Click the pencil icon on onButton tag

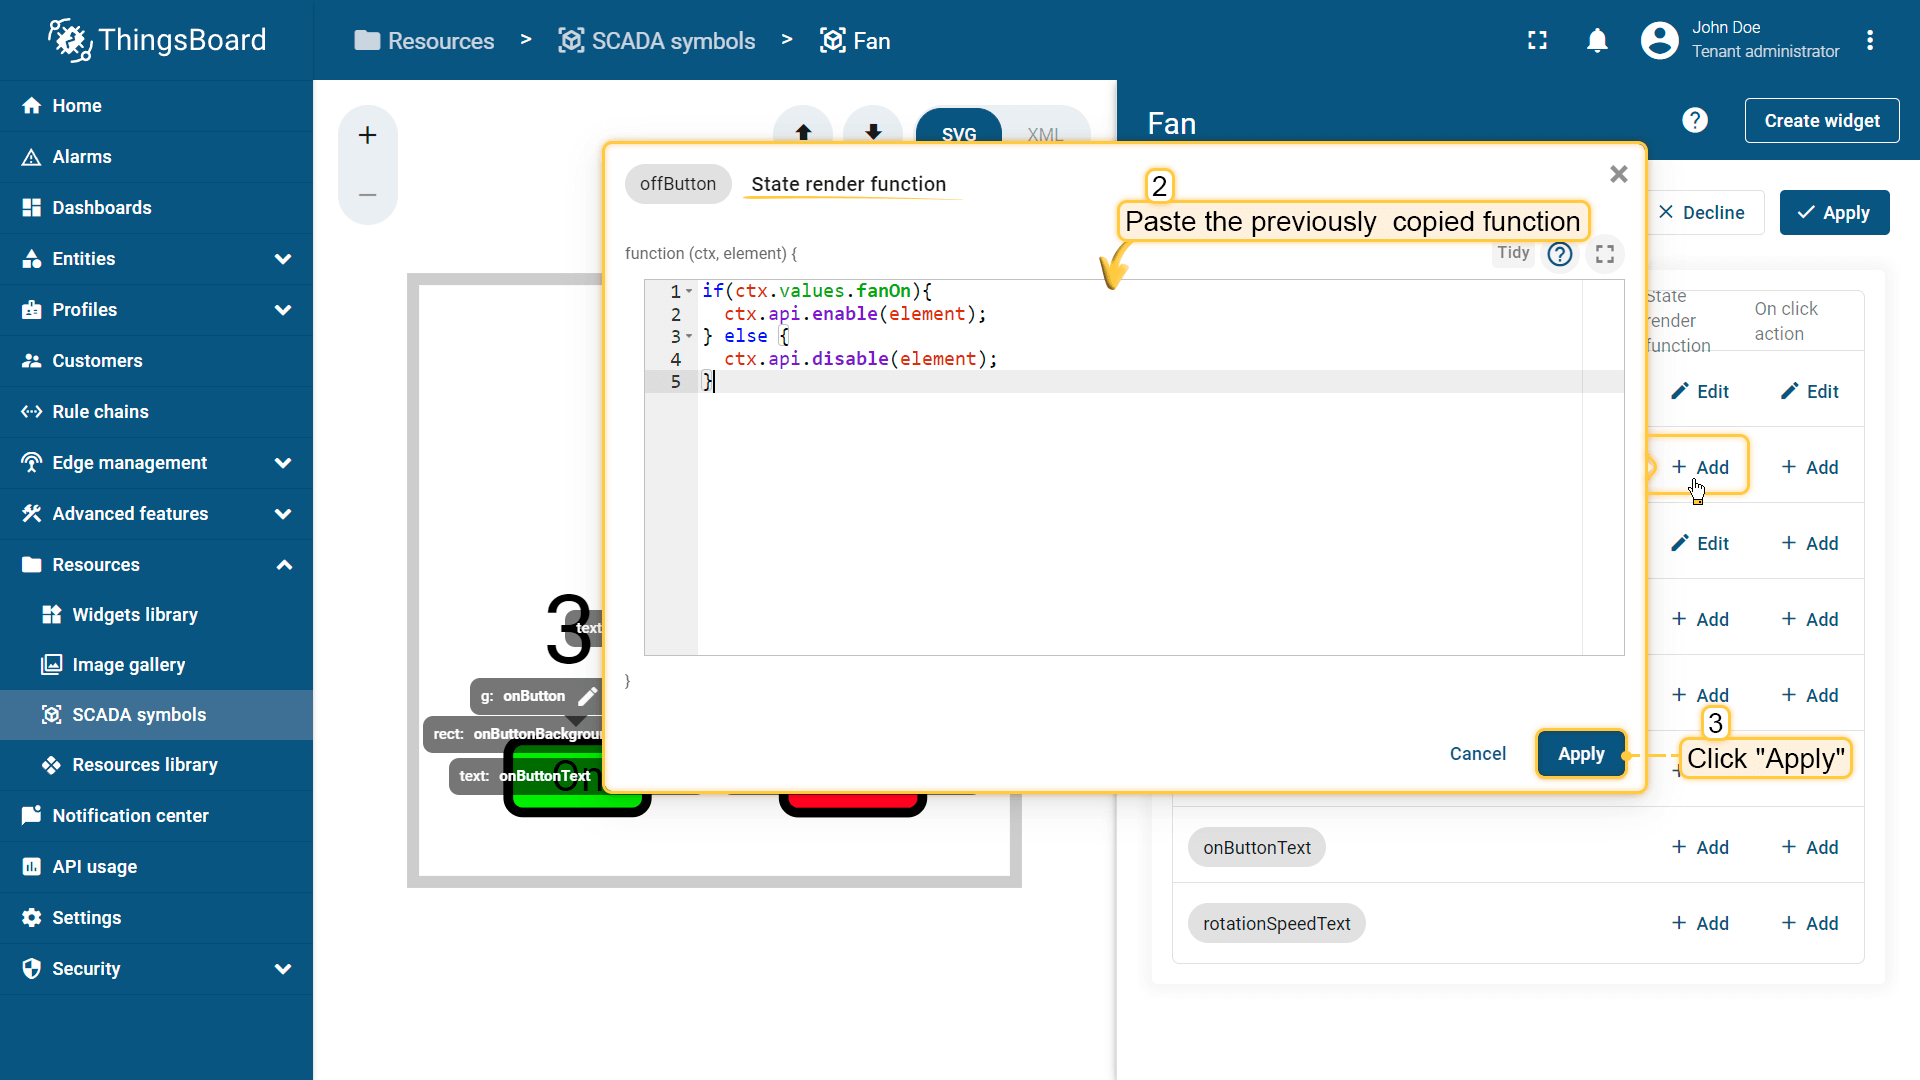[588, 696]
